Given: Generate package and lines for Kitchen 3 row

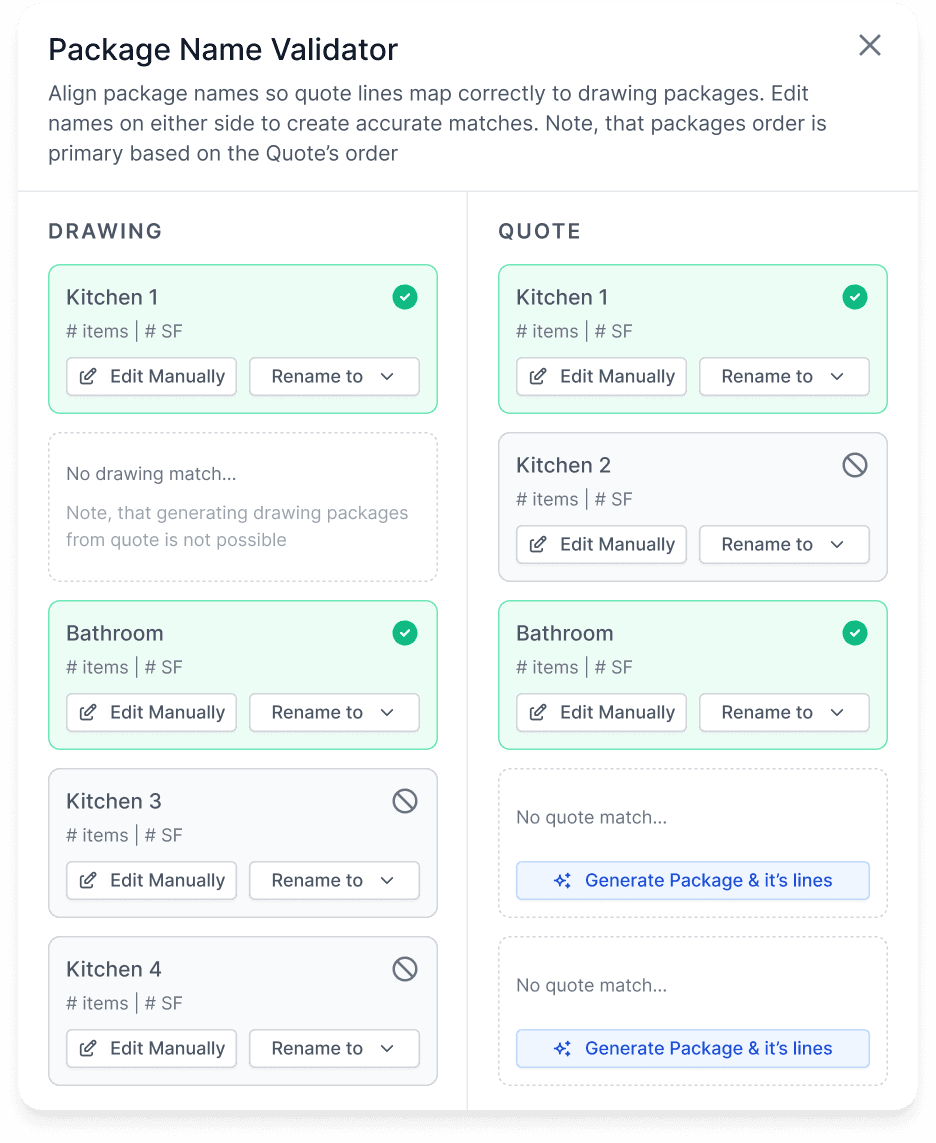Looking at the screenshot, I should pyautogui.click(x=693, y=881).
